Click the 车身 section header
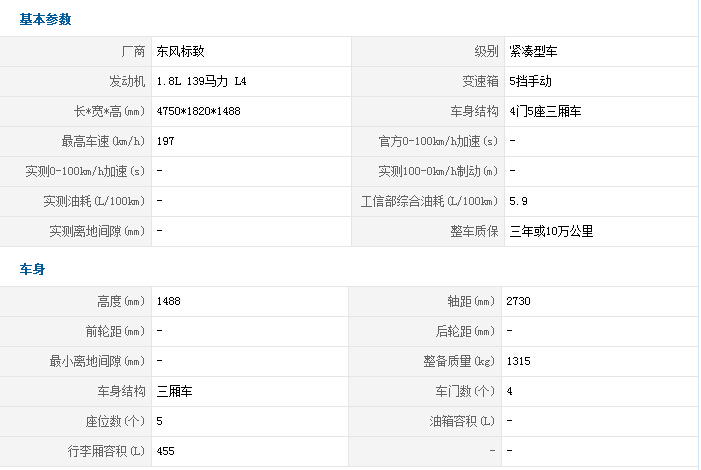The image size is (701, 470). (x=32, y=269)
